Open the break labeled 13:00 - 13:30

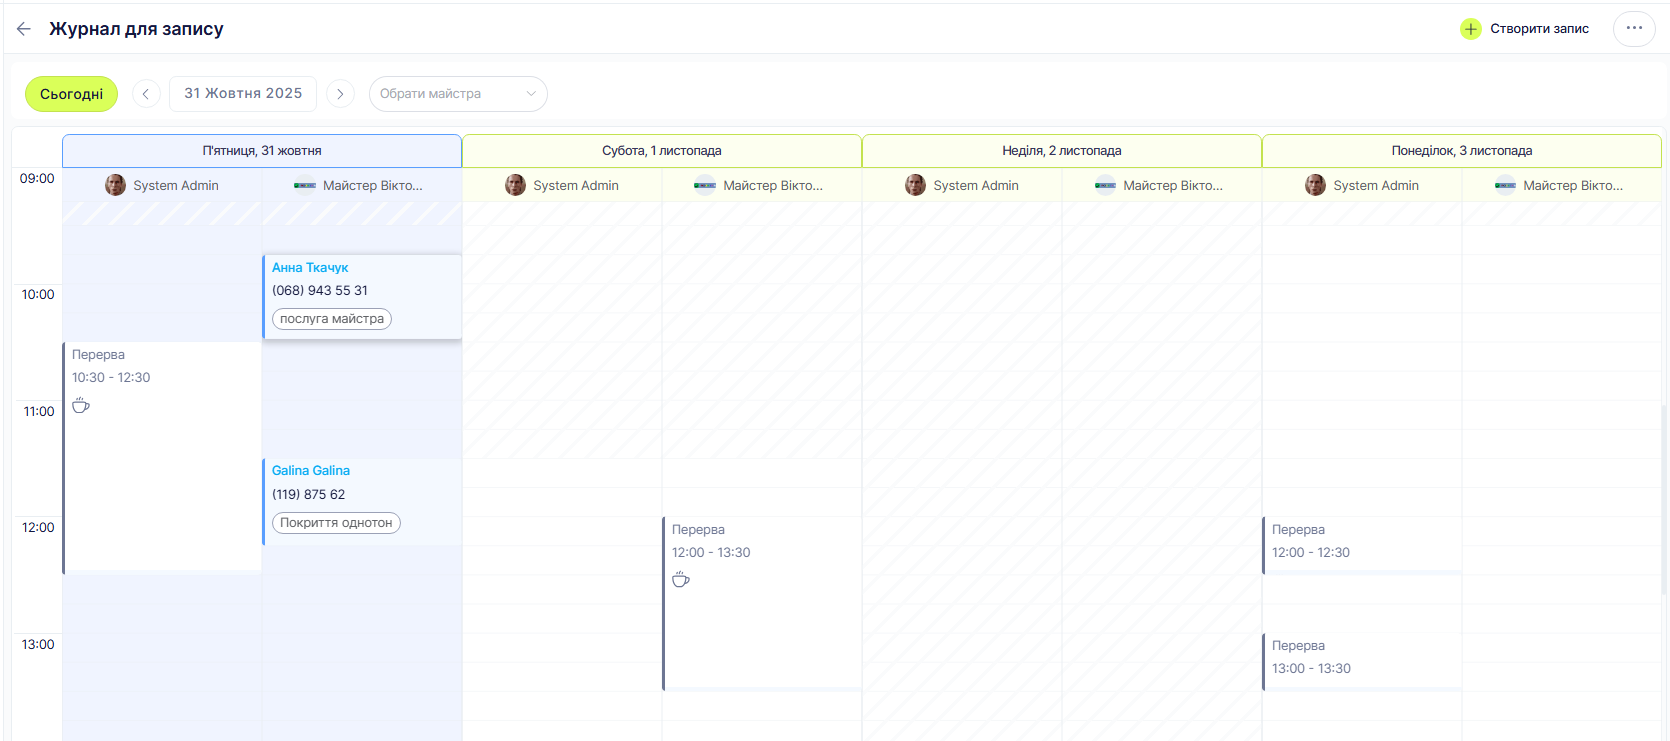click(1362, 661)
